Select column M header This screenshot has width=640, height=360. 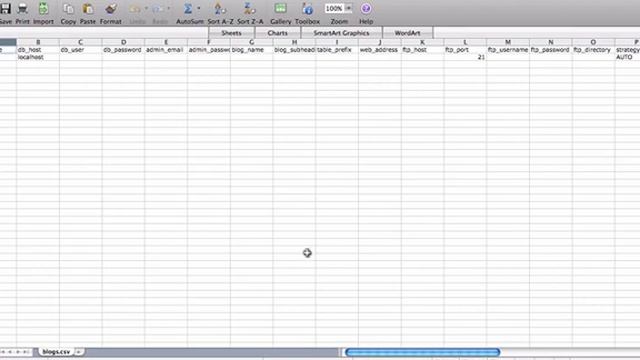(508, 42)
